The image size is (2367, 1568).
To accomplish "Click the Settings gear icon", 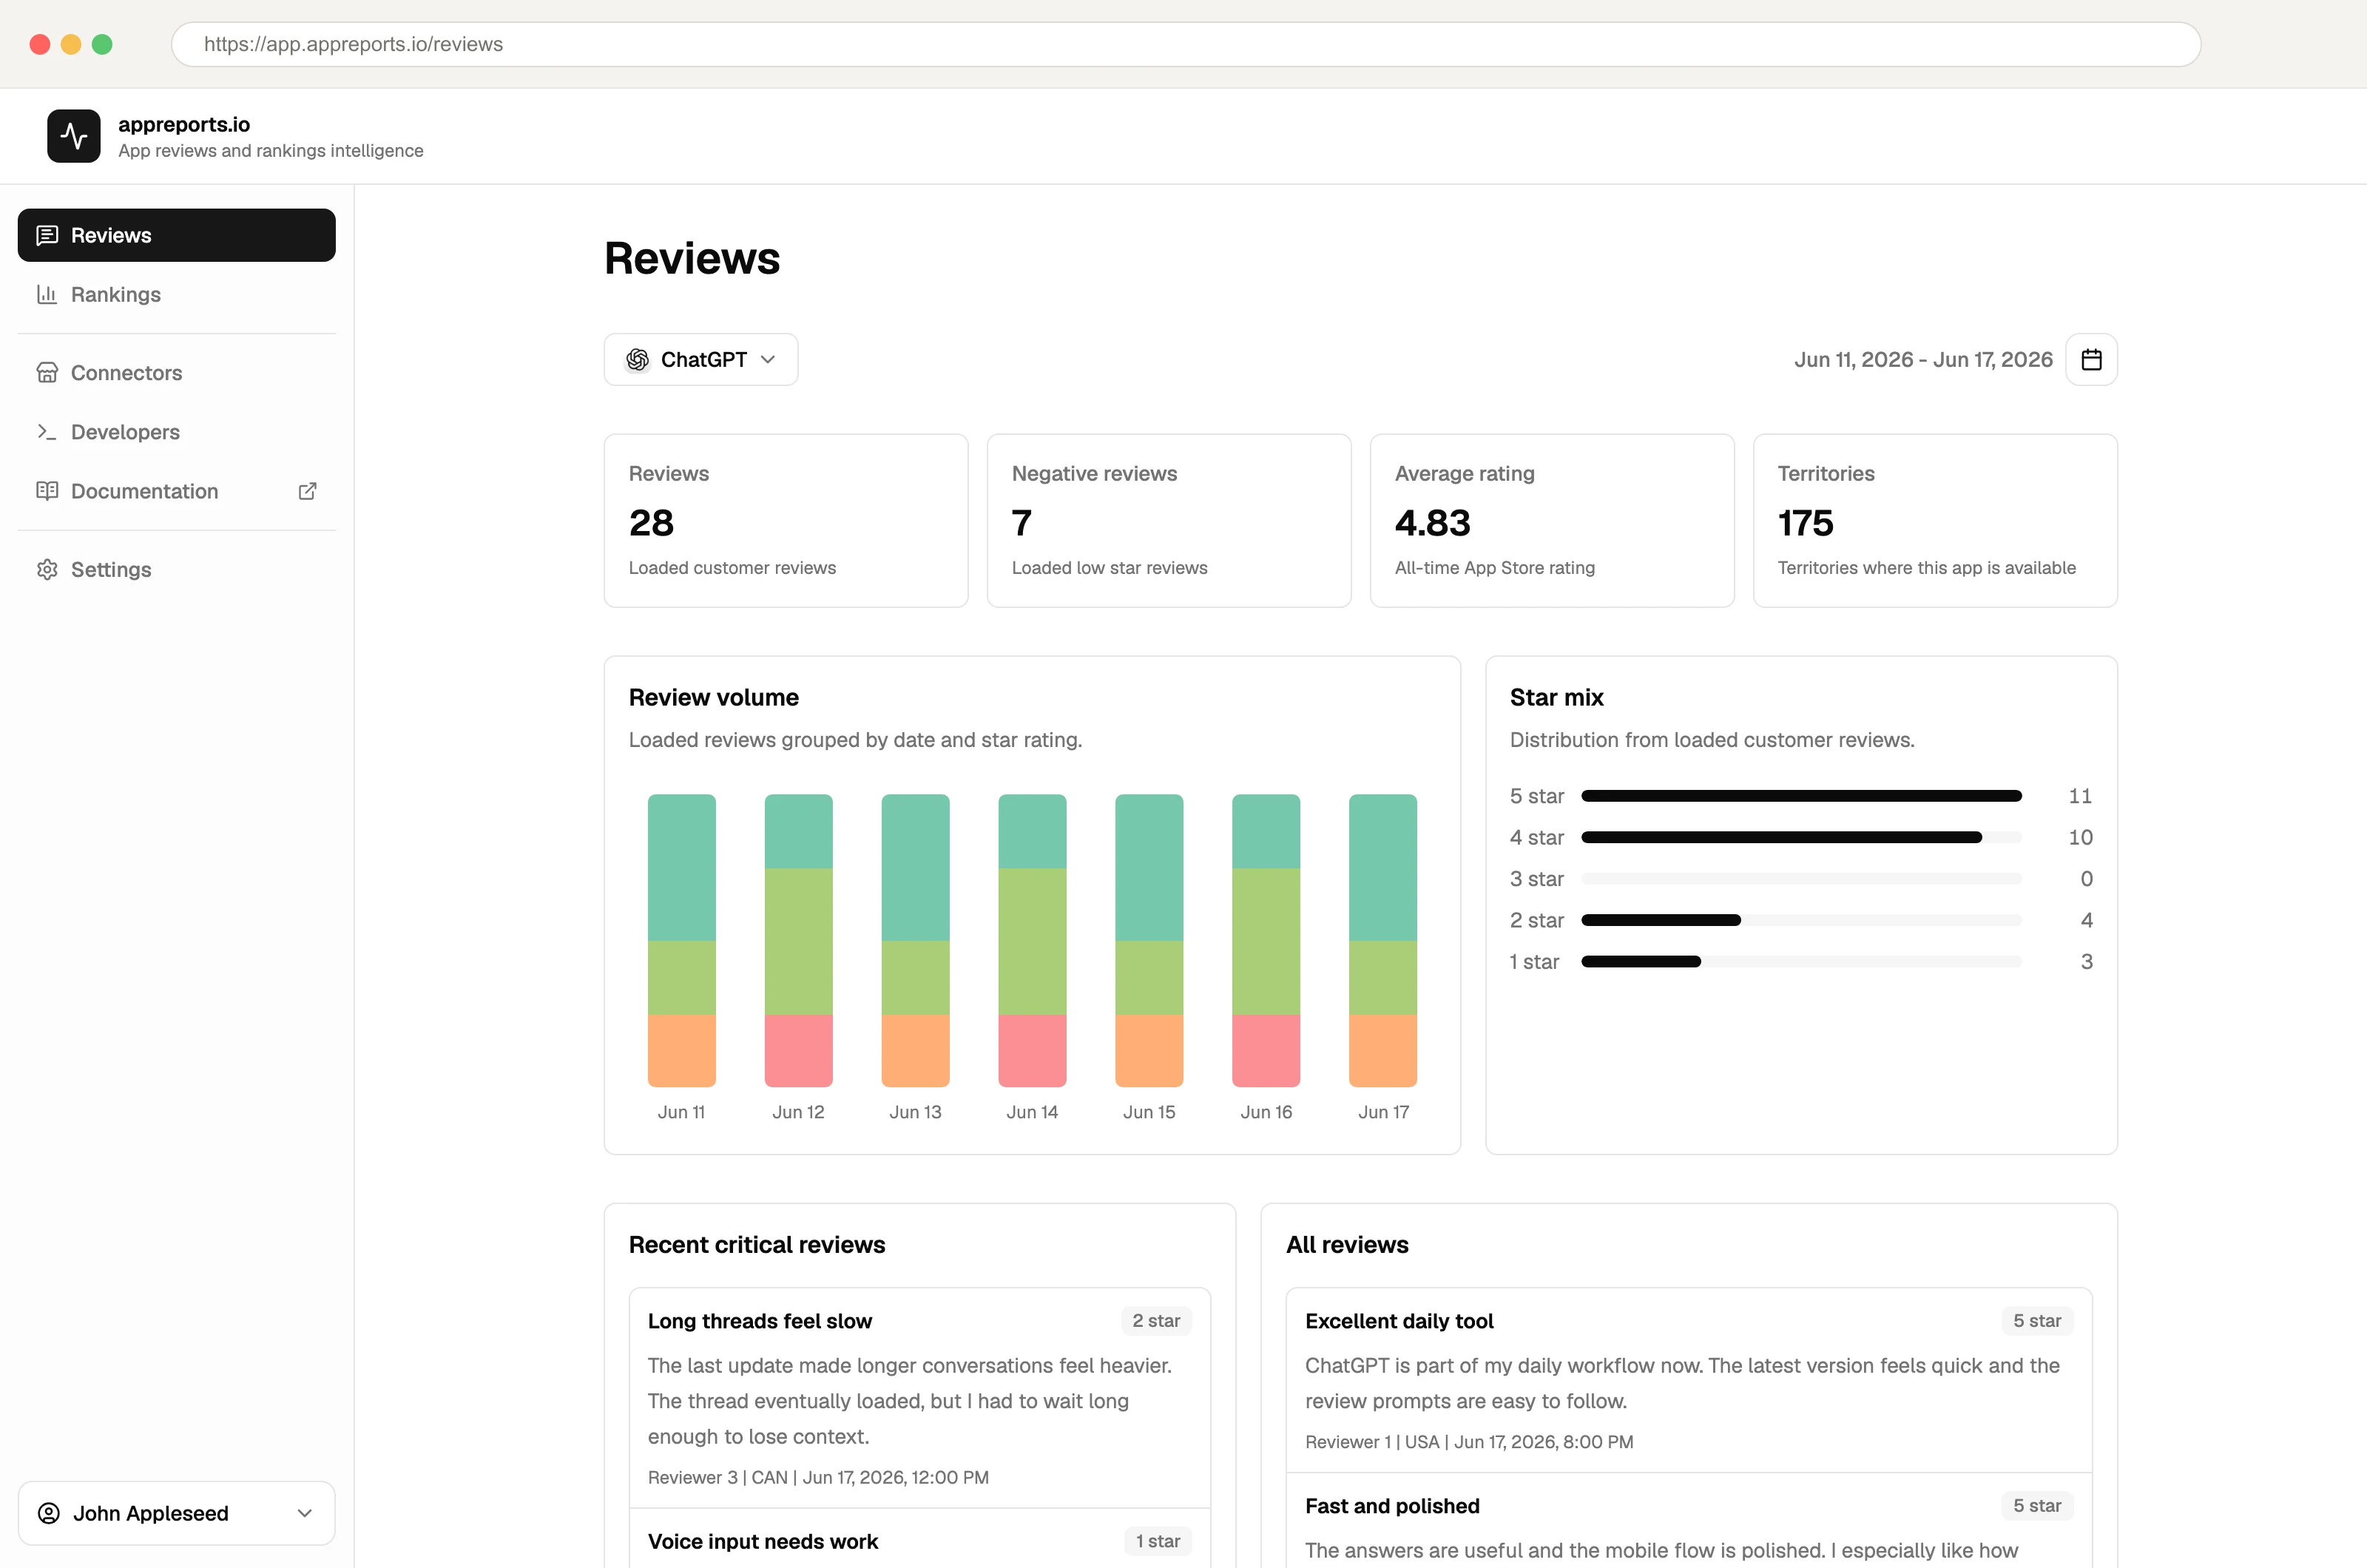I will (x=47, y=569).
